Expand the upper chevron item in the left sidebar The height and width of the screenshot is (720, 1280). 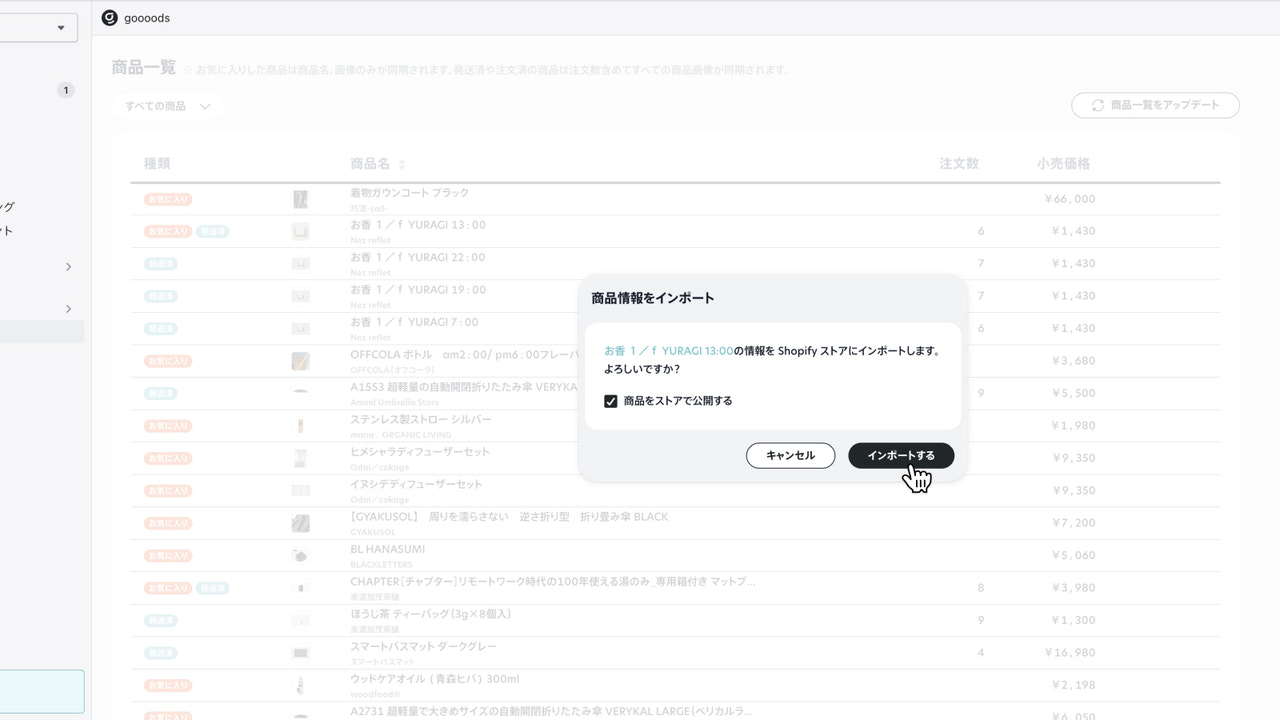(x=68, y=267)
